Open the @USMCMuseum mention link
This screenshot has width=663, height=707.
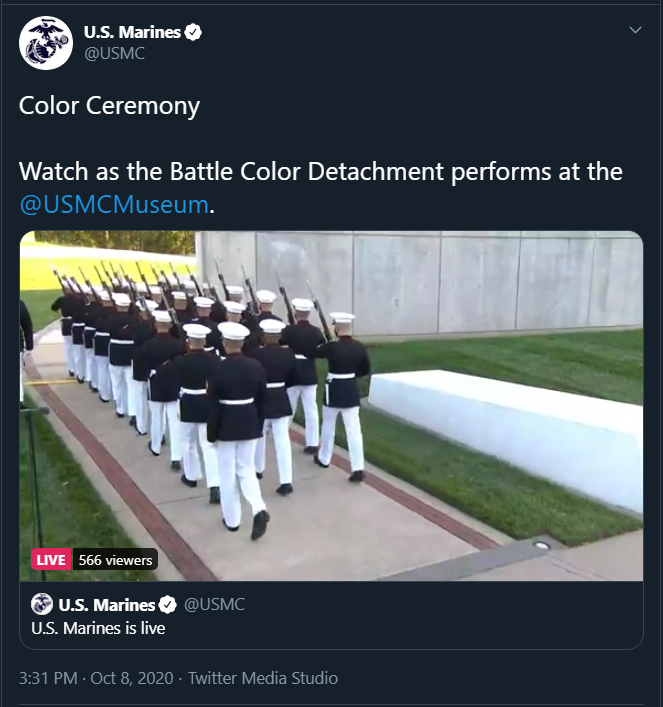coord(114,204)
